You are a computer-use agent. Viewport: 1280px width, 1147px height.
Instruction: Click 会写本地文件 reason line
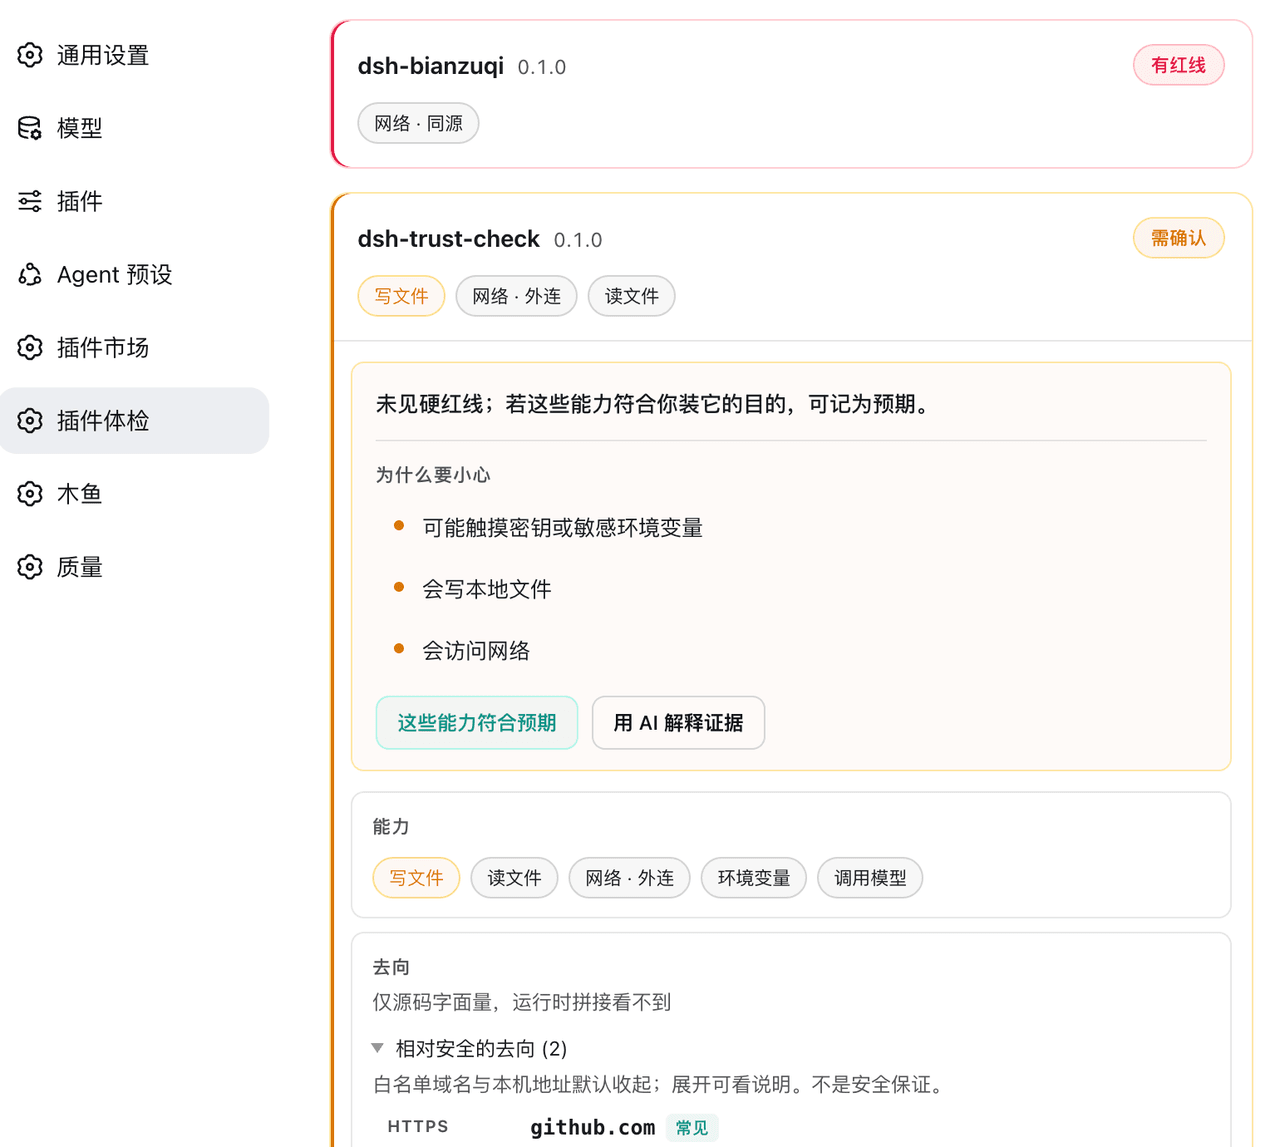point(487,589)
